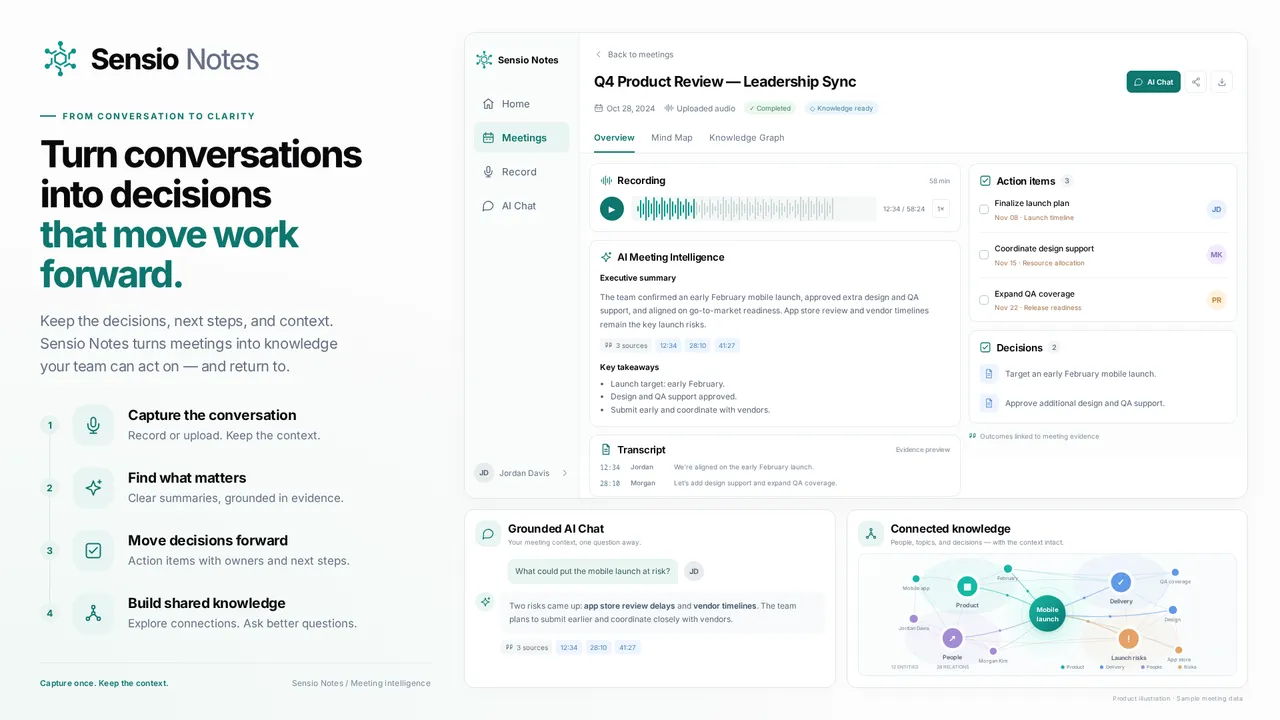Click the green AI Chat button
1280x720 pixels.
coord(1153,82)
